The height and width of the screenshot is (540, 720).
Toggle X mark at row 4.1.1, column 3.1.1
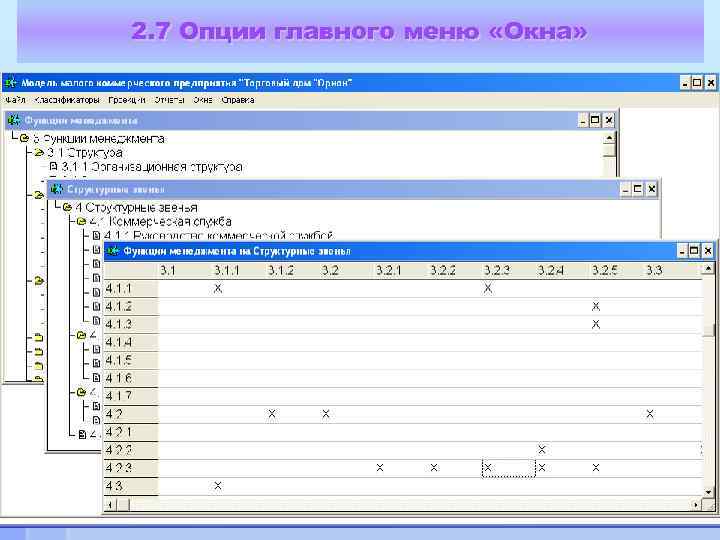[218, 288]
